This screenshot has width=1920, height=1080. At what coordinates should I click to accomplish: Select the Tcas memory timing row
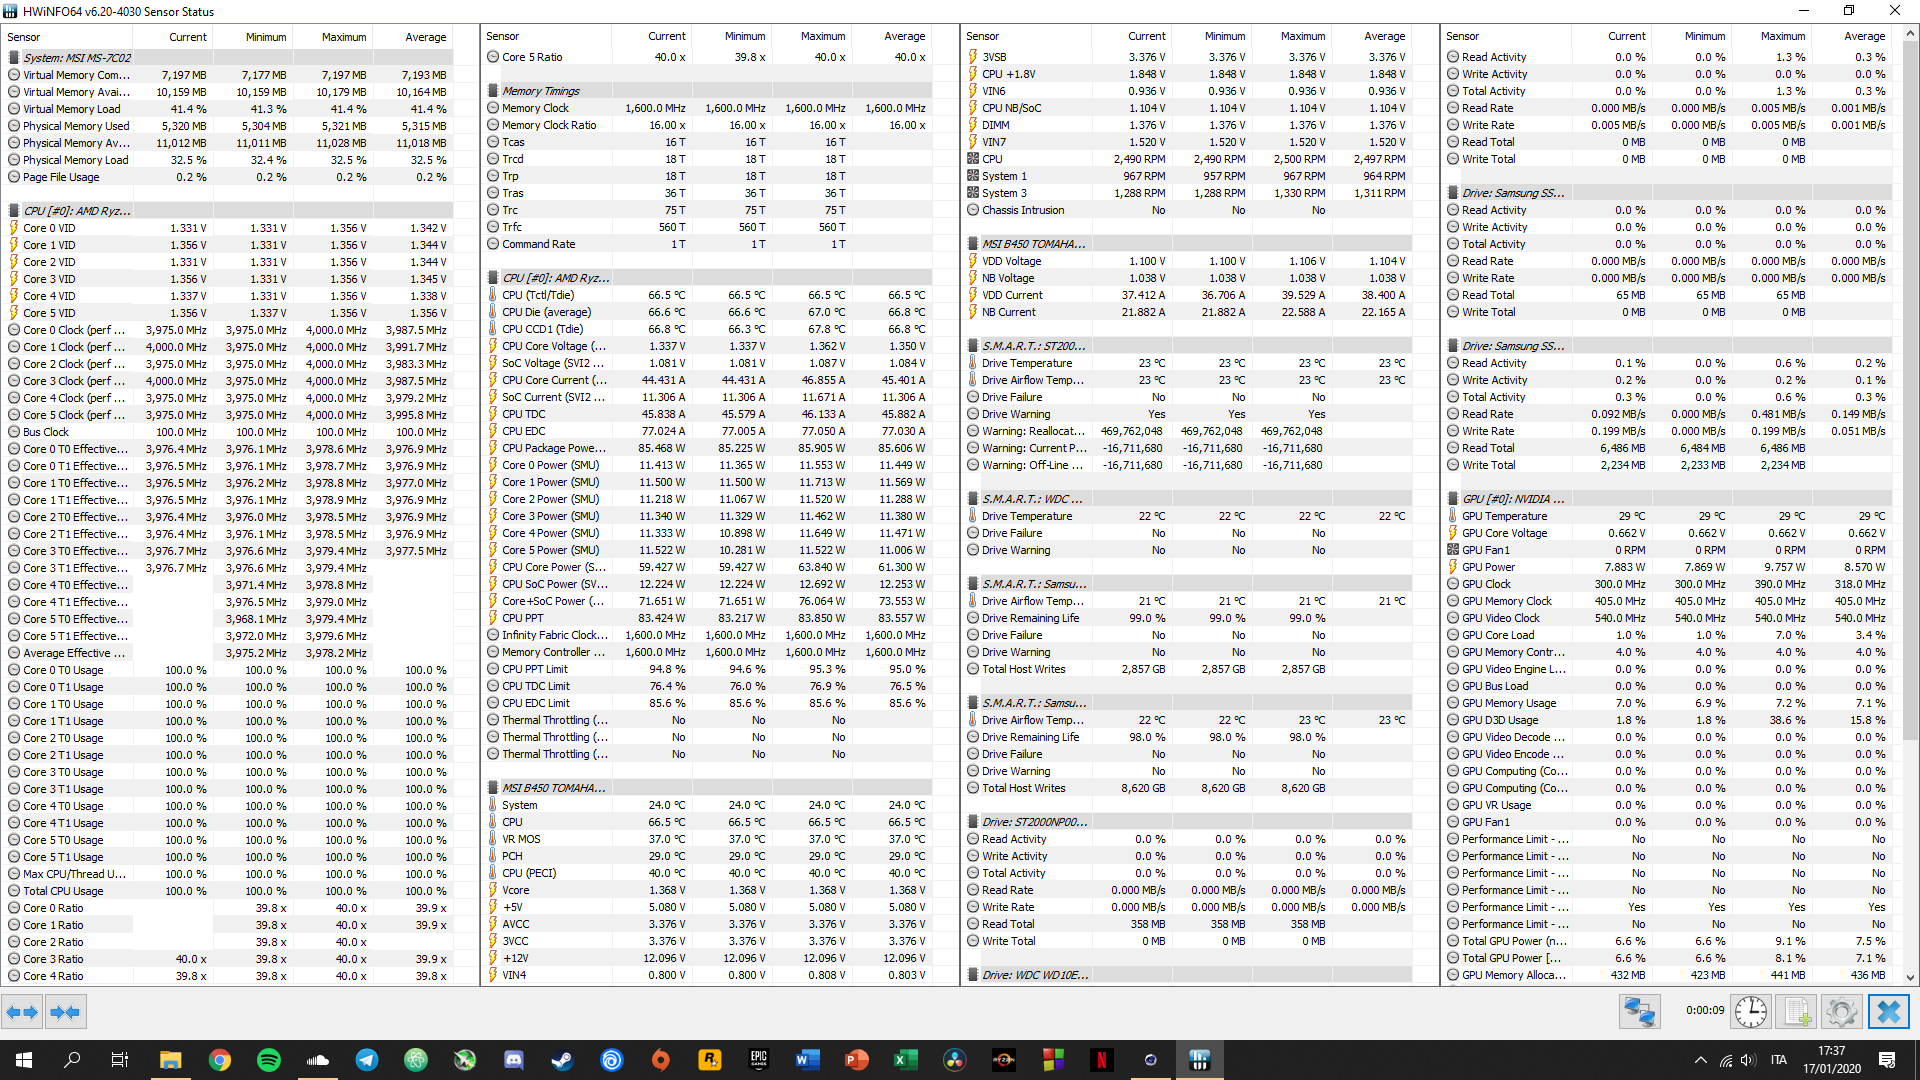(x=709, y=142)
